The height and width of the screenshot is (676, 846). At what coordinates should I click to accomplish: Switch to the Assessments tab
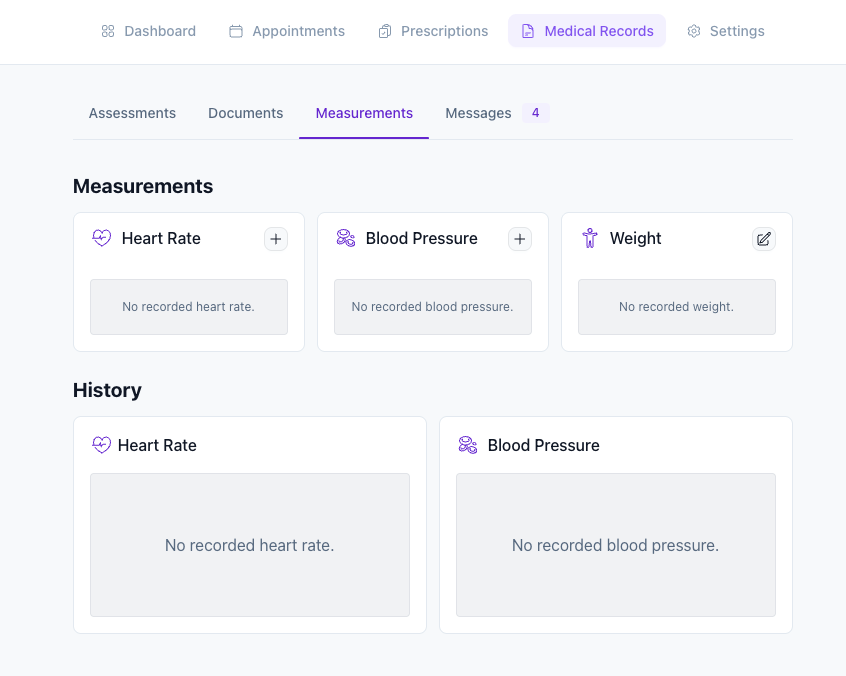click(132, 113)
